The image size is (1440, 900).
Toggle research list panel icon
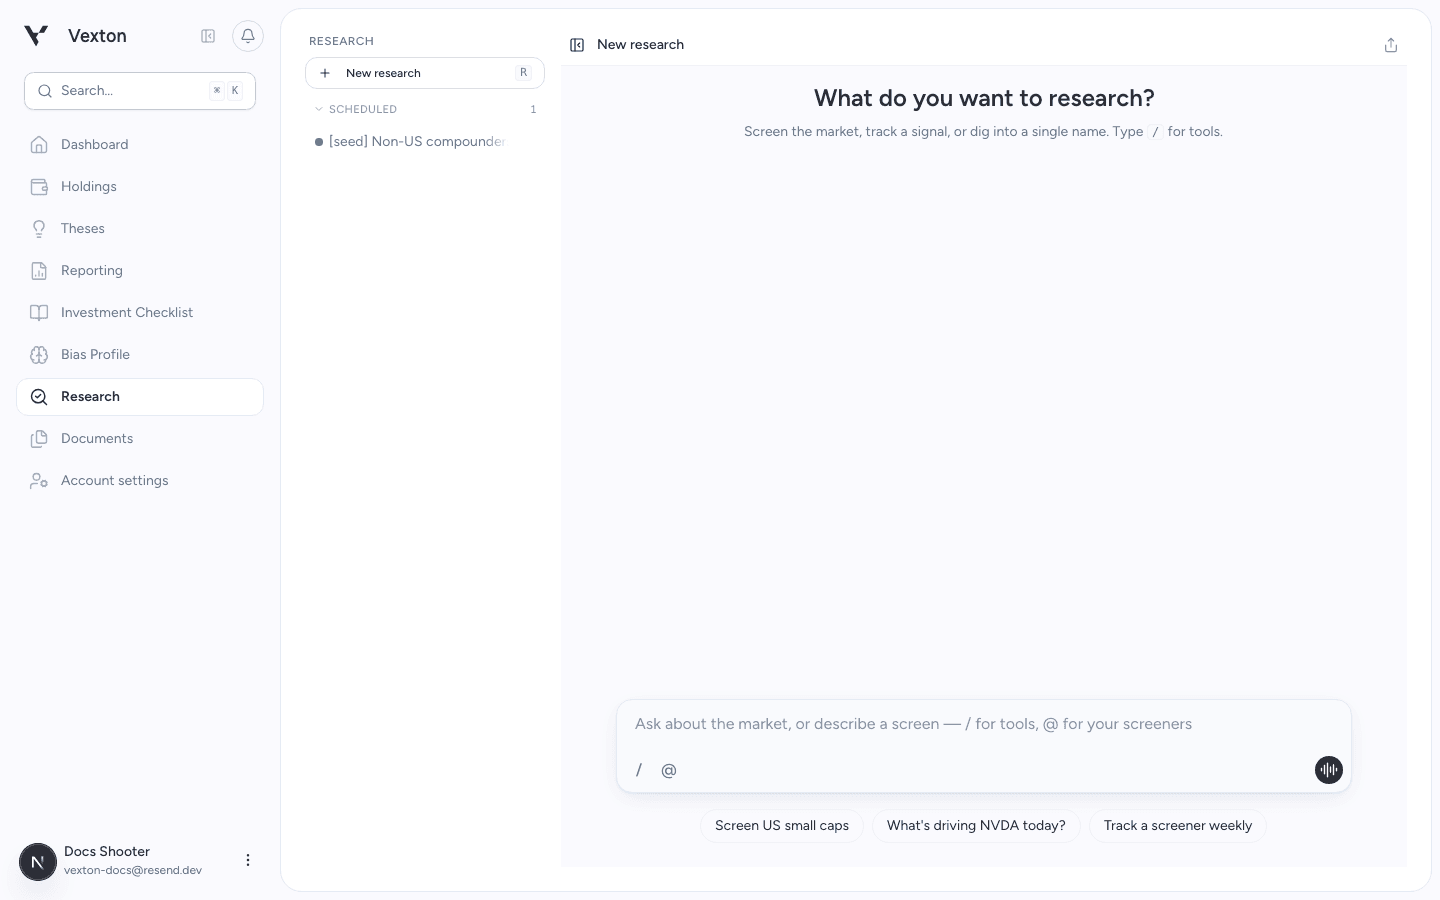pyautogui.click(x=577, y=45)
